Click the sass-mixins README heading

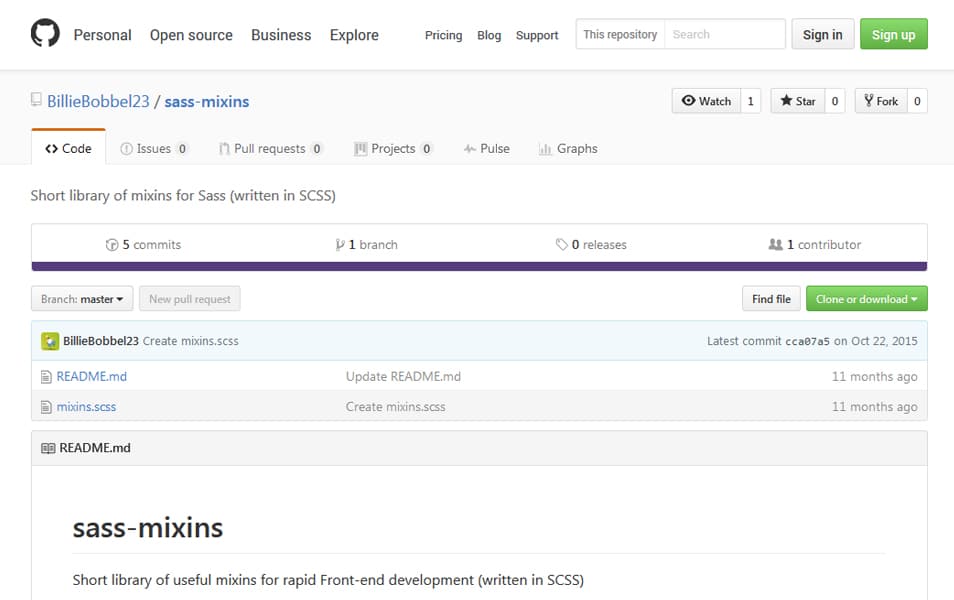tap(148, 528)
